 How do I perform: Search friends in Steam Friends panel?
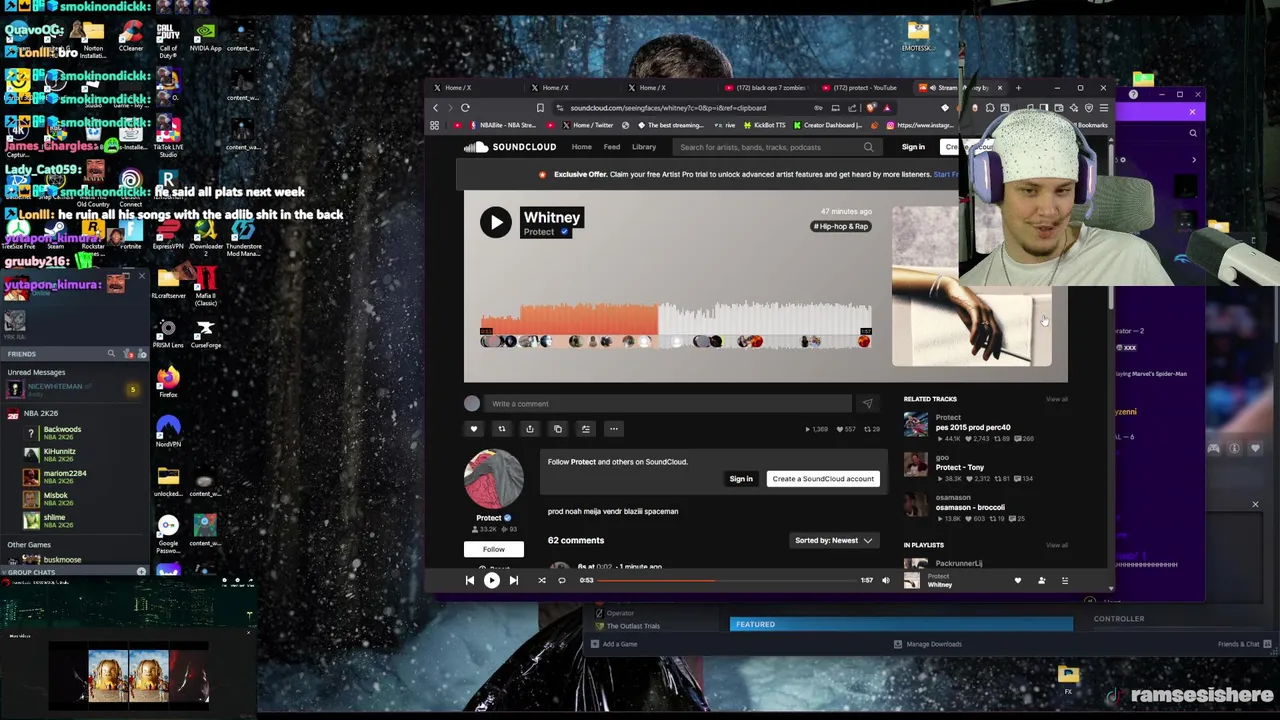click(111, 354)
